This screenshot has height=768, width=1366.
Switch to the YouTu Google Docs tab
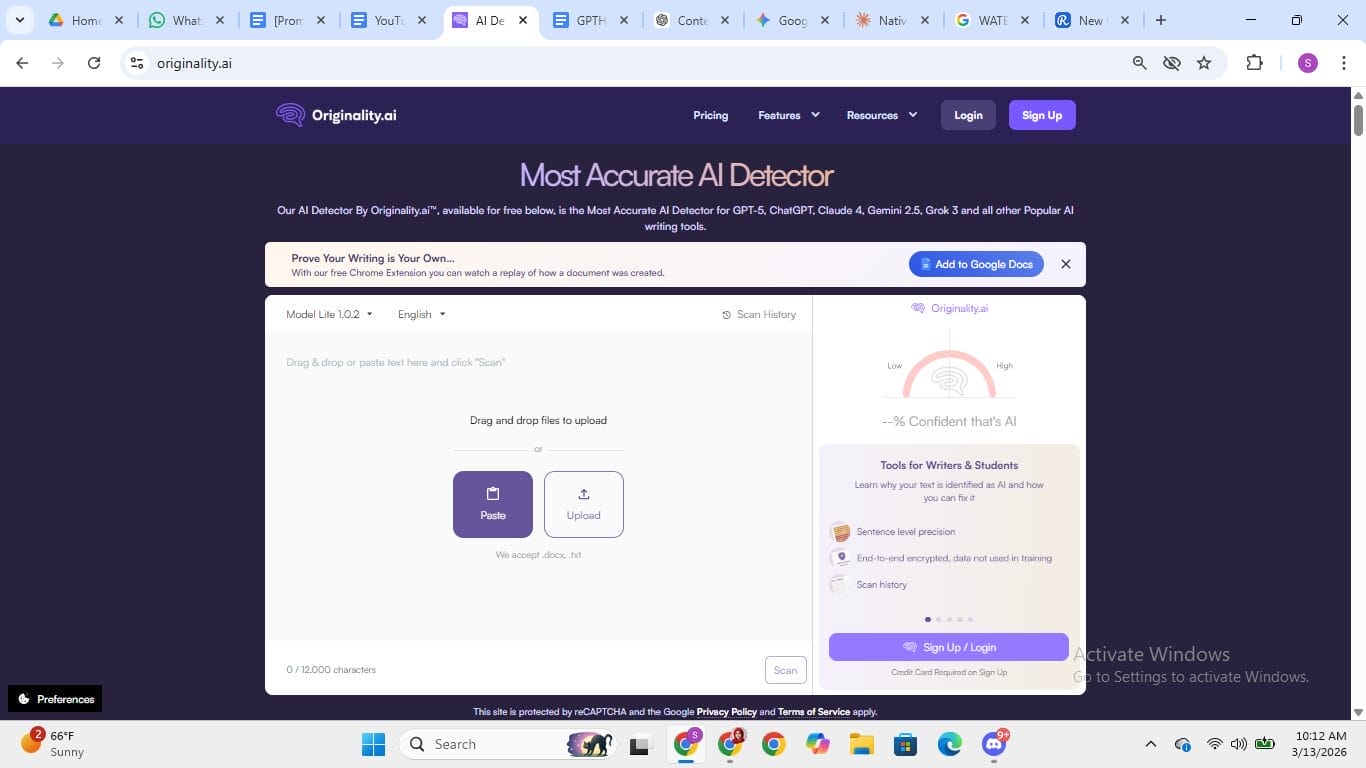(388, 20)
